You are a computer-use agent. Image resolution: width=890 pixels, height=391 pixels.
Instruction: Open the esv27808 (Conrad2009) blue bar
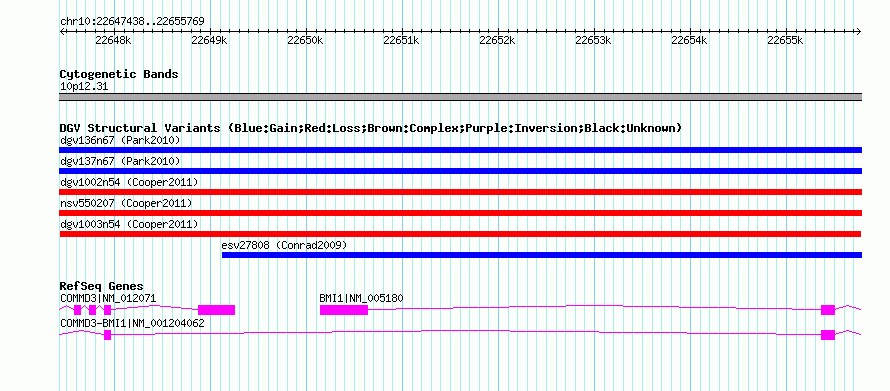542,255
